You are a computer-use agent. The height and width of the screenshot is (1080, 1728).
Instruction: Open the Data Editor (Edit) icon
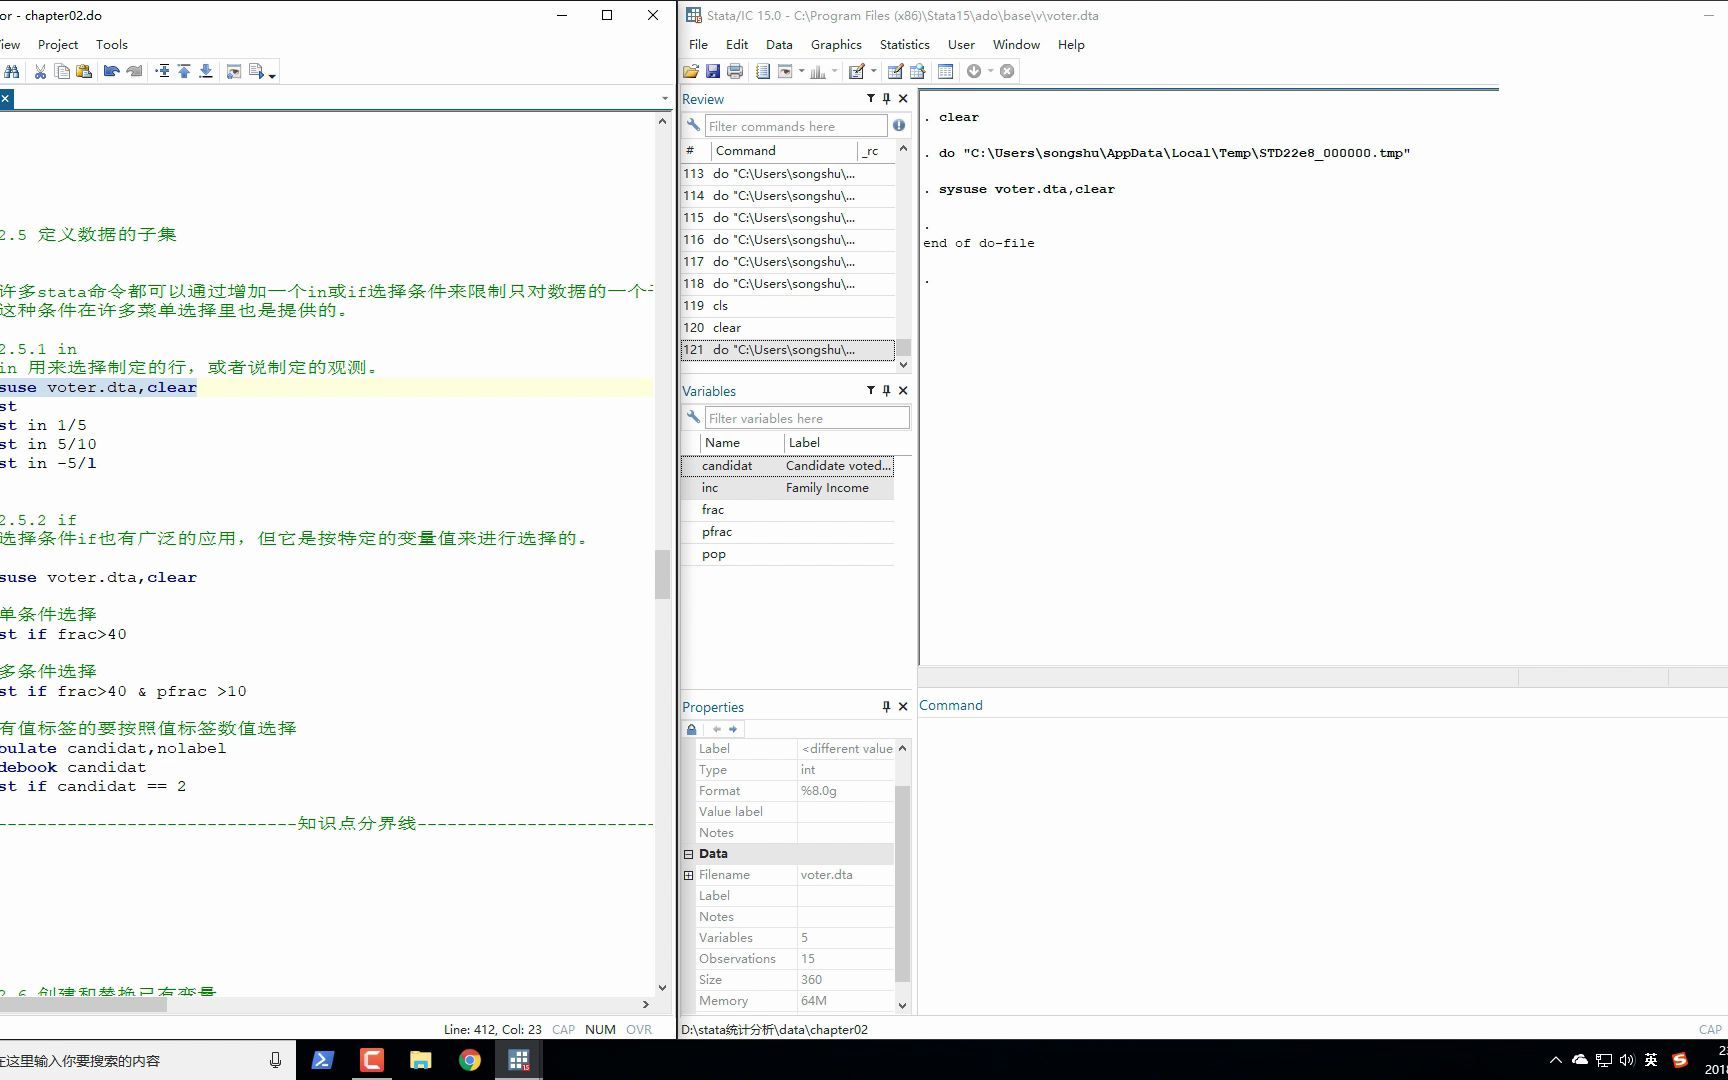pyautogui.click(x=895, y=71)
